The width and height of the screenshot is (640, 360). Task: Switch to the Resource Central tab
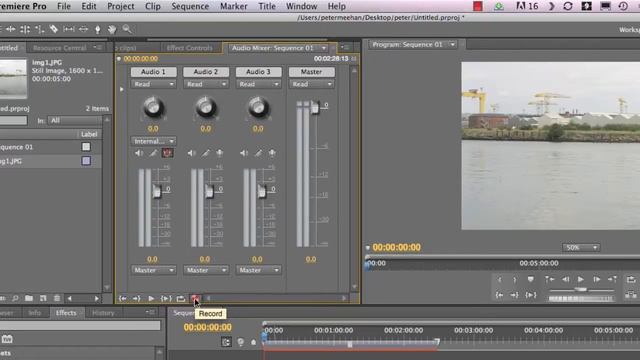click(x=60, y=48)
